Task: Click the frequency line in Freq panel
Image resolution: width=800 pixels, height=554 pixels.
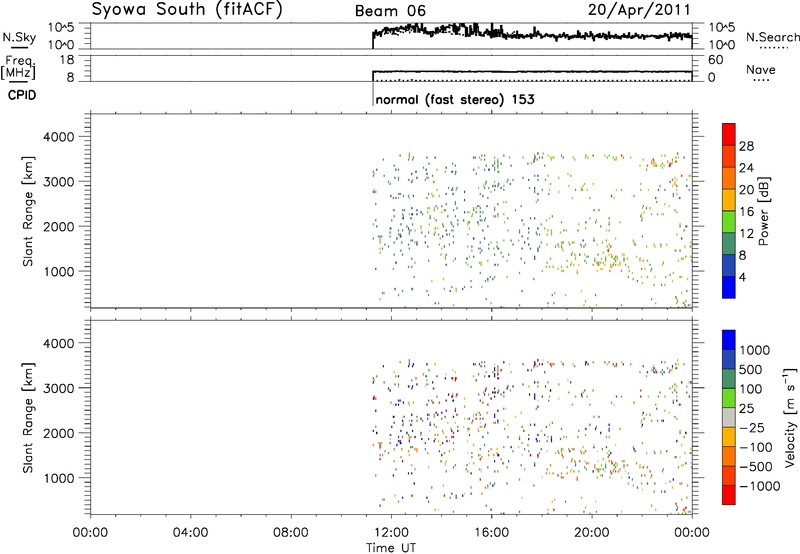Action: (x=532, y=72)
